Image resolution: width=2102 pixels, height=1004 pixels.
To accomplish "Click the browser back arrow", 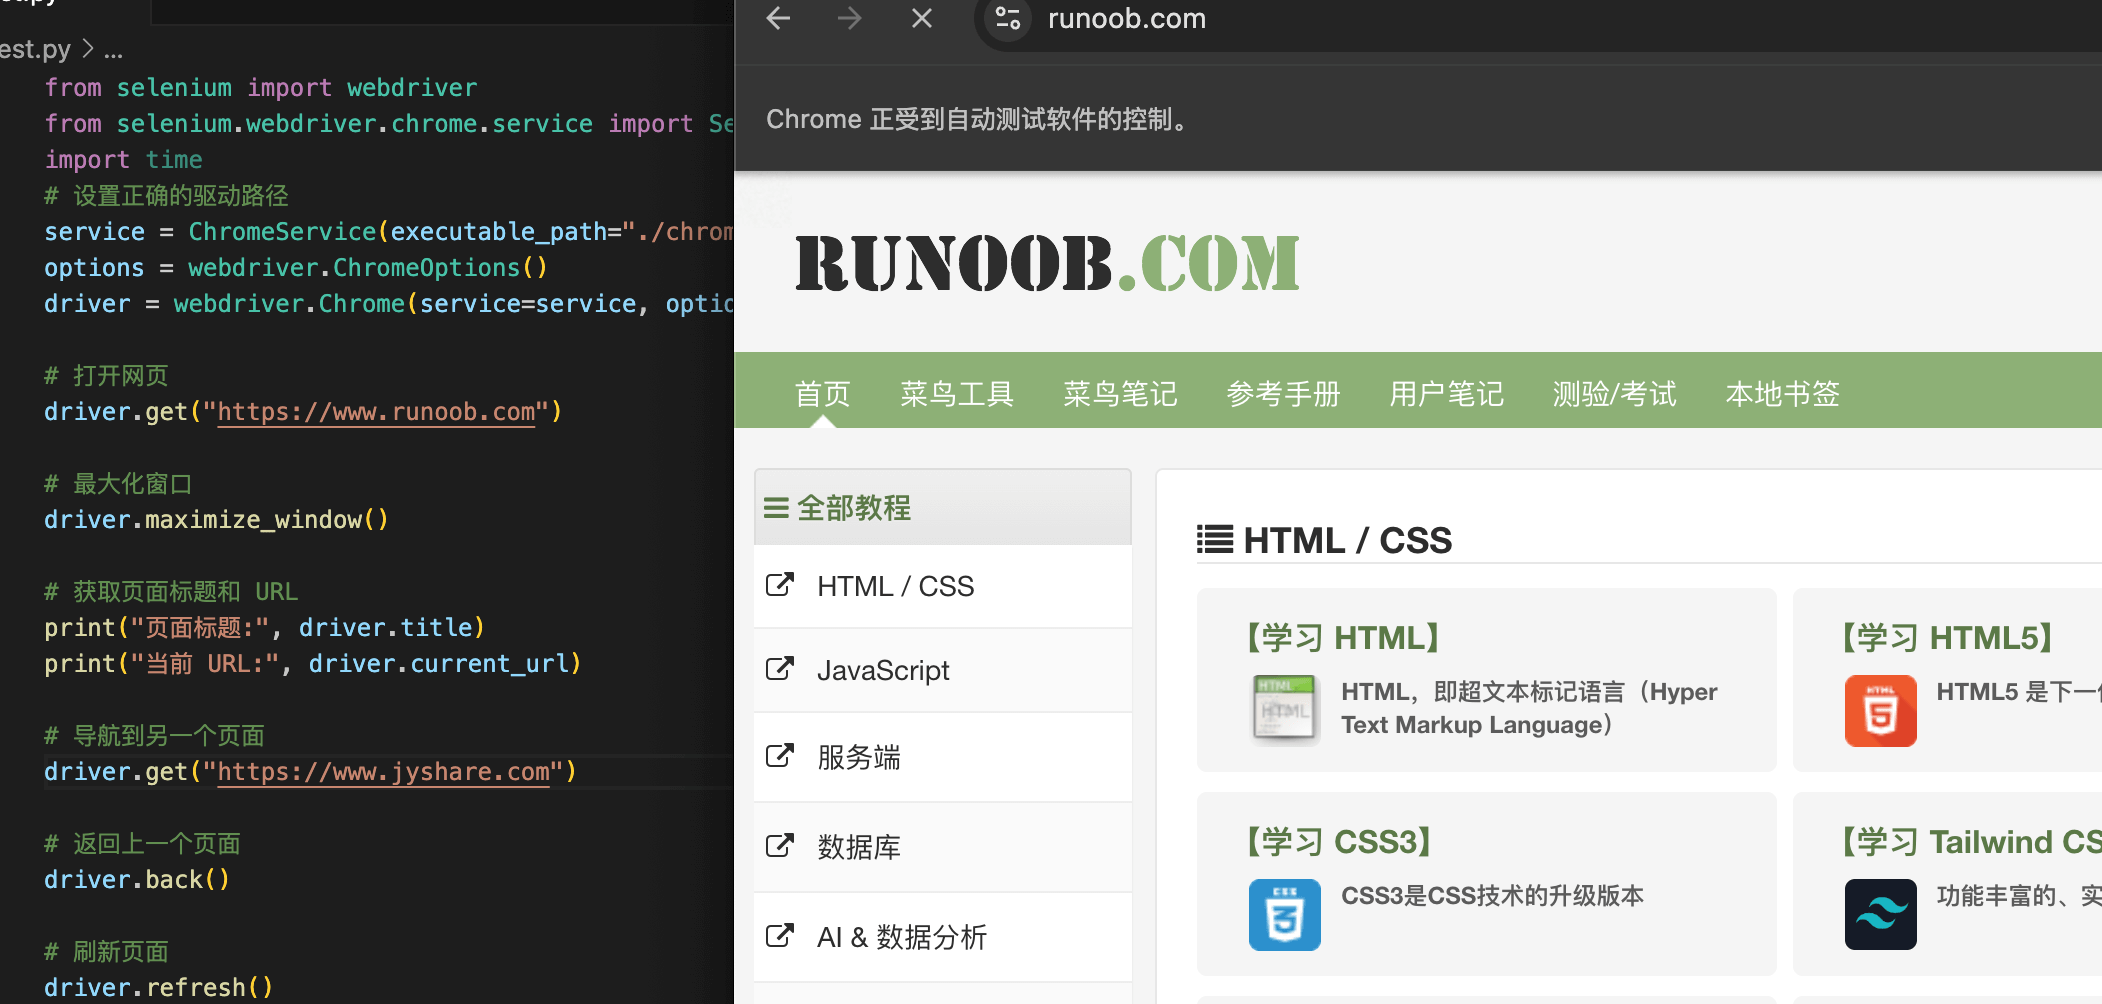I will click(778, 18).
